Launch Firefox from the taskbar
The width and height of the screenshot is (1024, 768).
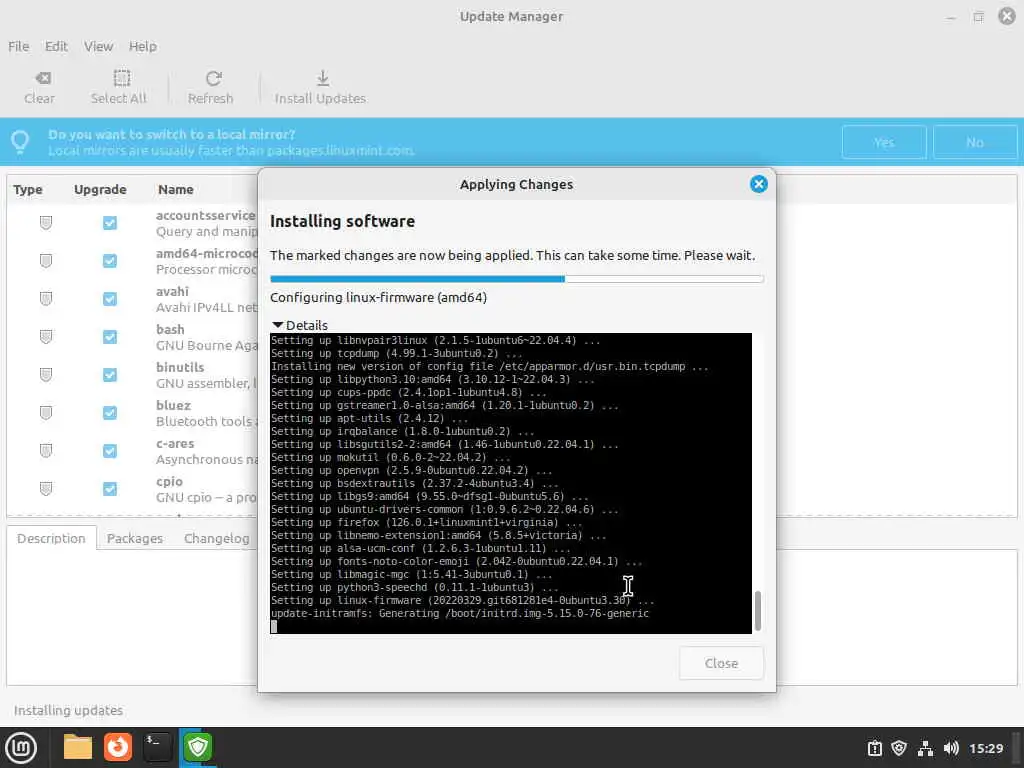click(x=118, y=747)
